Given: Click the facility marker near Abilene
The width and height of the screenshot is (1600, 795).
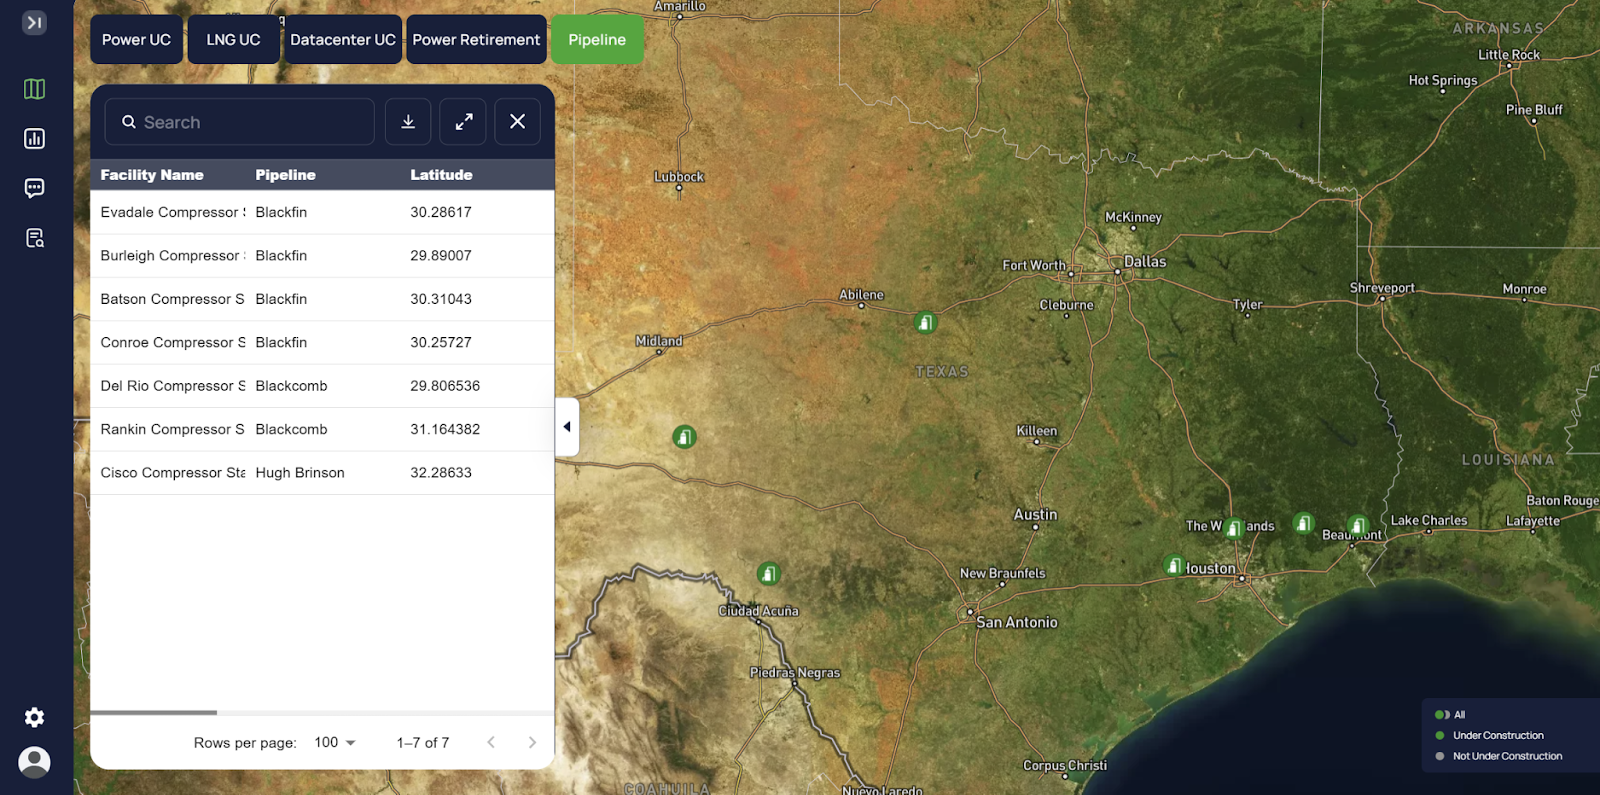Looking at the screenshot, I should [x=926, y=323].
